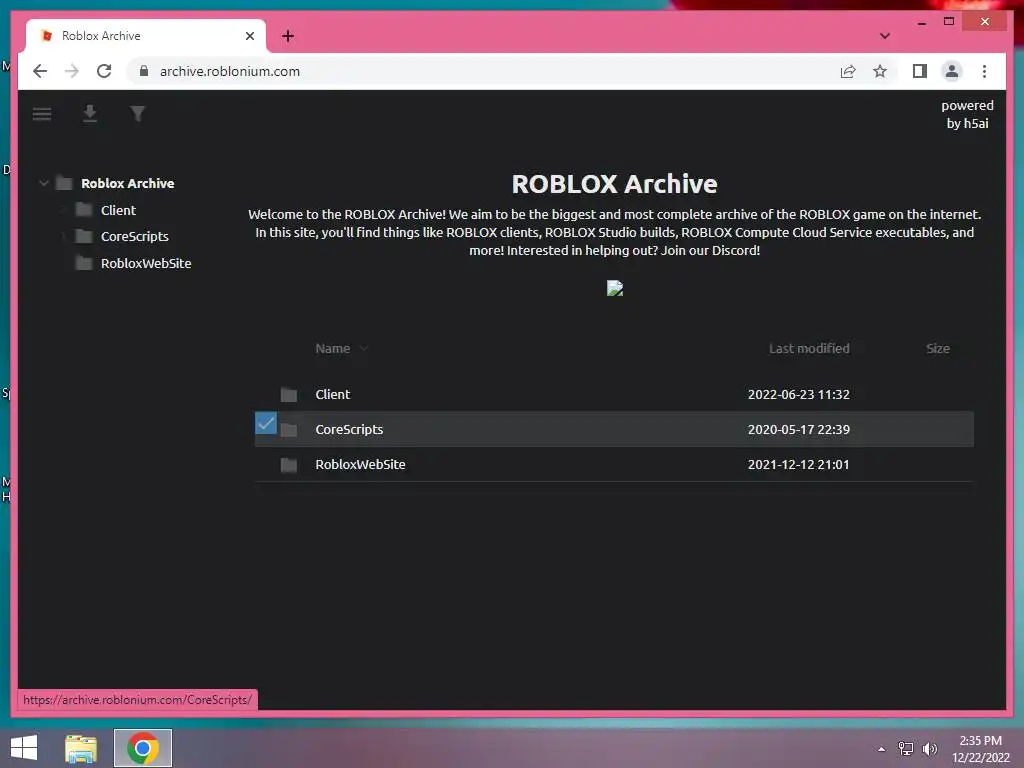Click the 2022-06-23 11:32 date text
The image size is (1024, 768).
[798, 394]
